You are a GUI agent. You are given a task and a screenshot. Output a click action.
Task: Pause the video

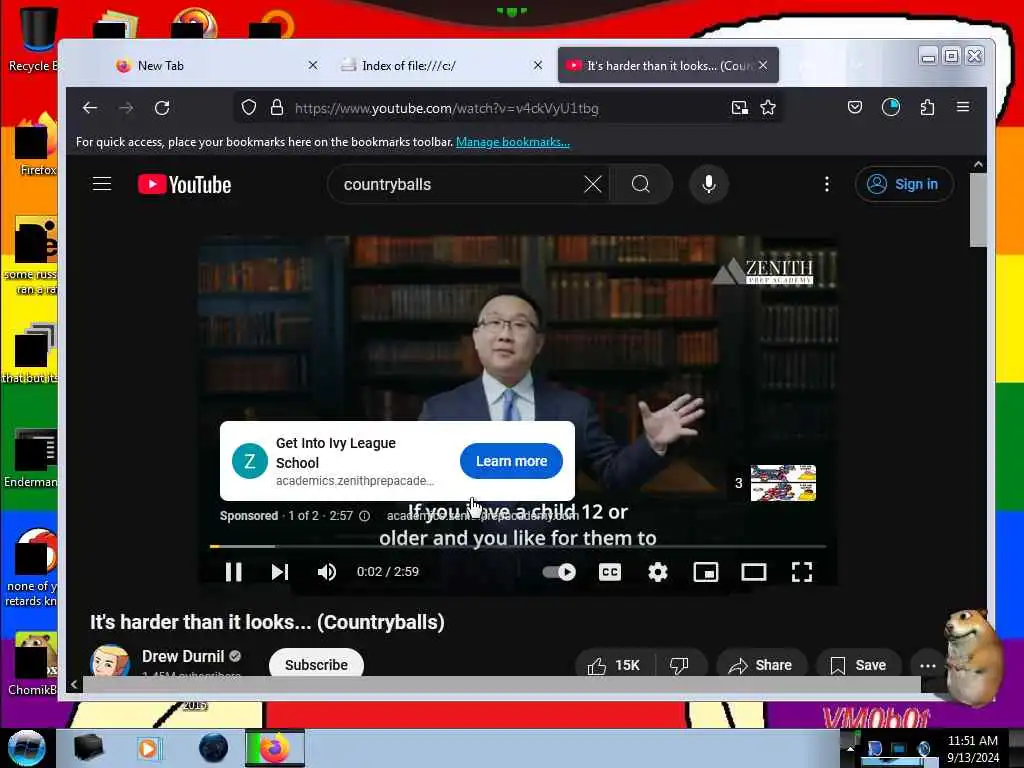[x=233, y=572]
